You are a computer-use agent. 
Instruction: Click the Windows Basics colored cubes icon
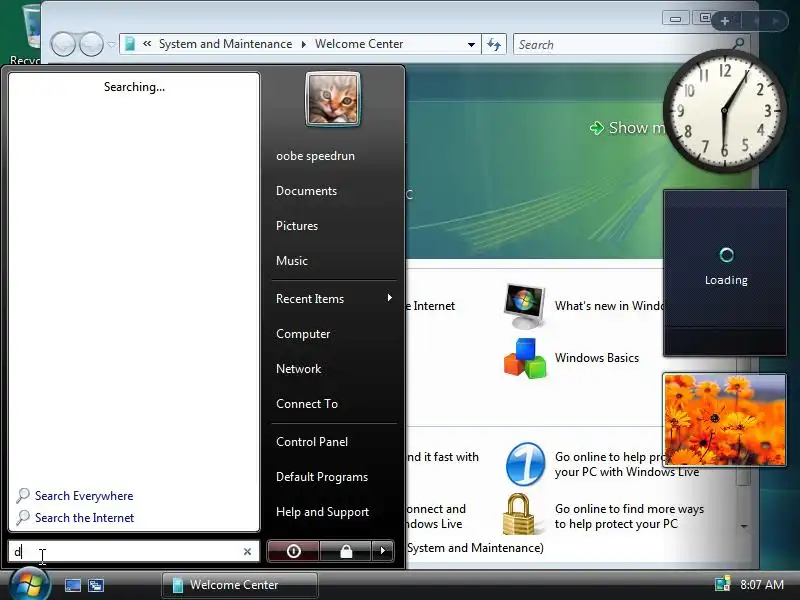(525, 358)
